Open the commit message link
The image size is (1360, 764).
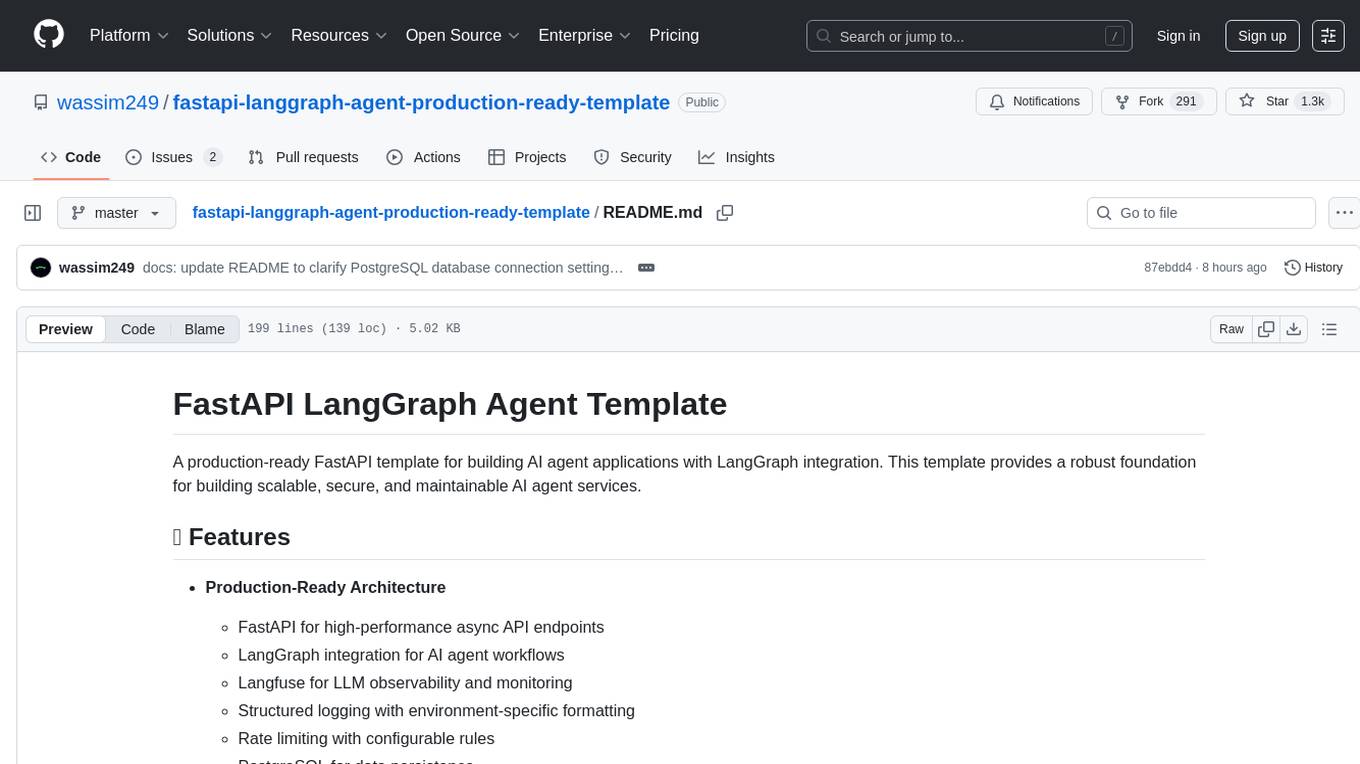pos(383,267)
